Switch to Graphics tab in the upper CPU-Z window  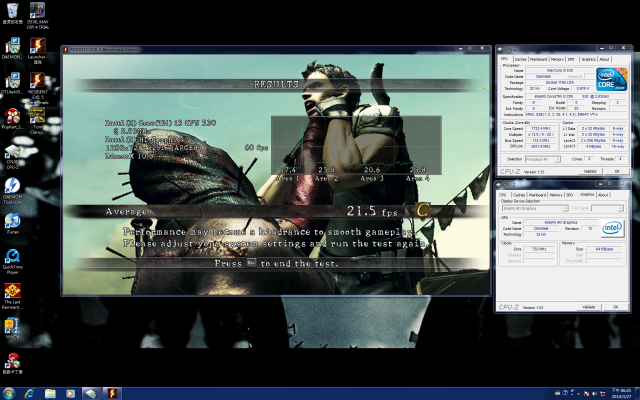pyautogui.click(x=588, y=59)
